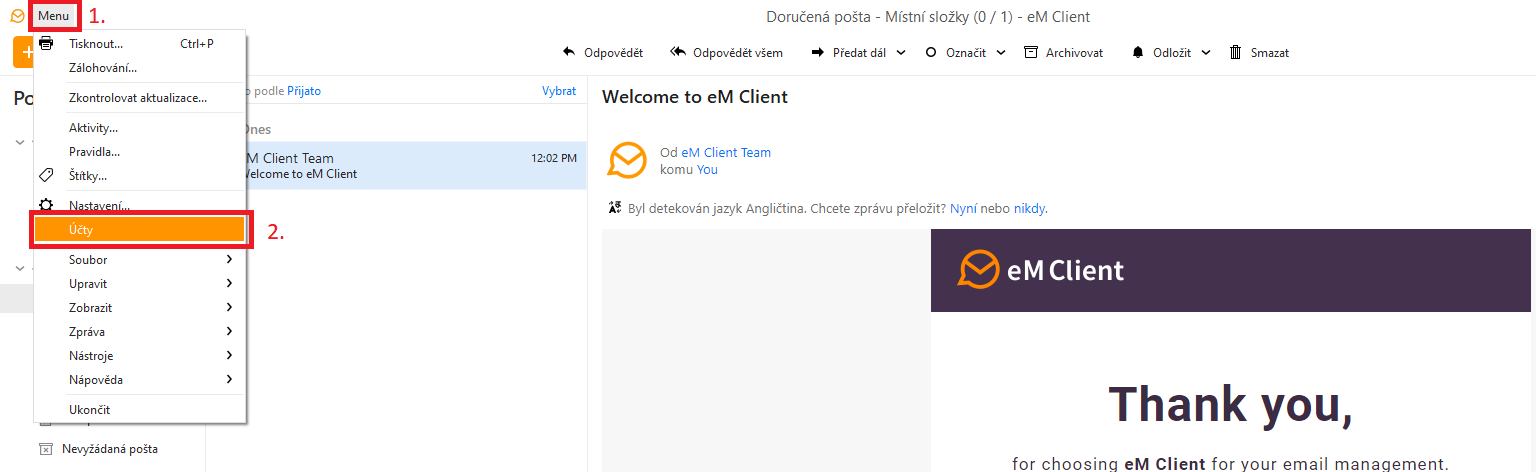Click the Označit mark button
Screen dimensions: 1536x472
pos(957,53)
